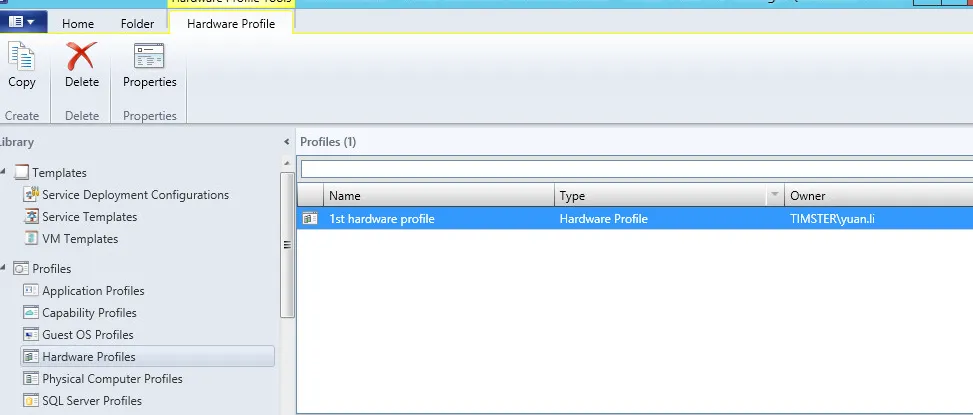The image size is (973, 415).
Task: Click the Guest OS Profiles icon
Action: 31,334
